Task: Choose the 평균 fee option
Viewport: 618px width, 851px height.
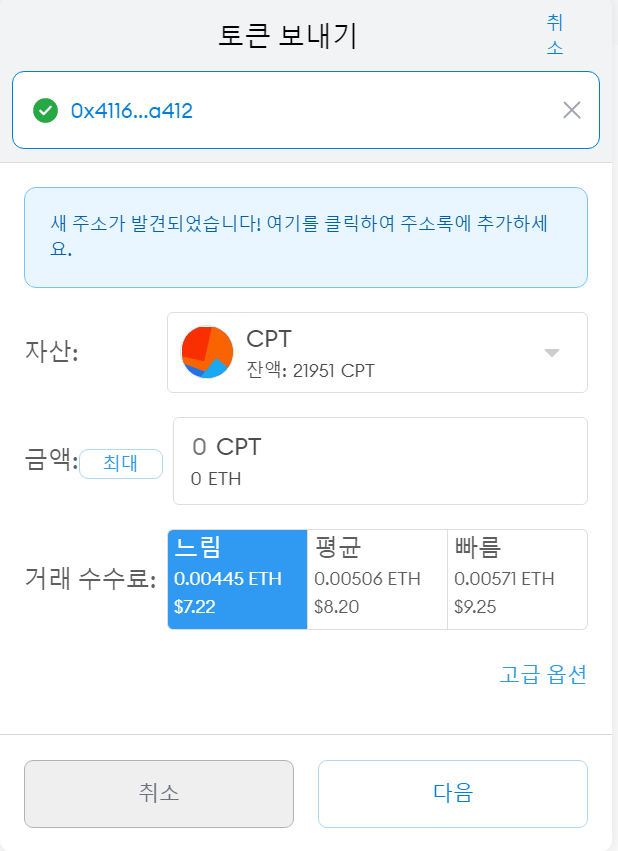Action: pyautogui.click(x=376, y=578)
